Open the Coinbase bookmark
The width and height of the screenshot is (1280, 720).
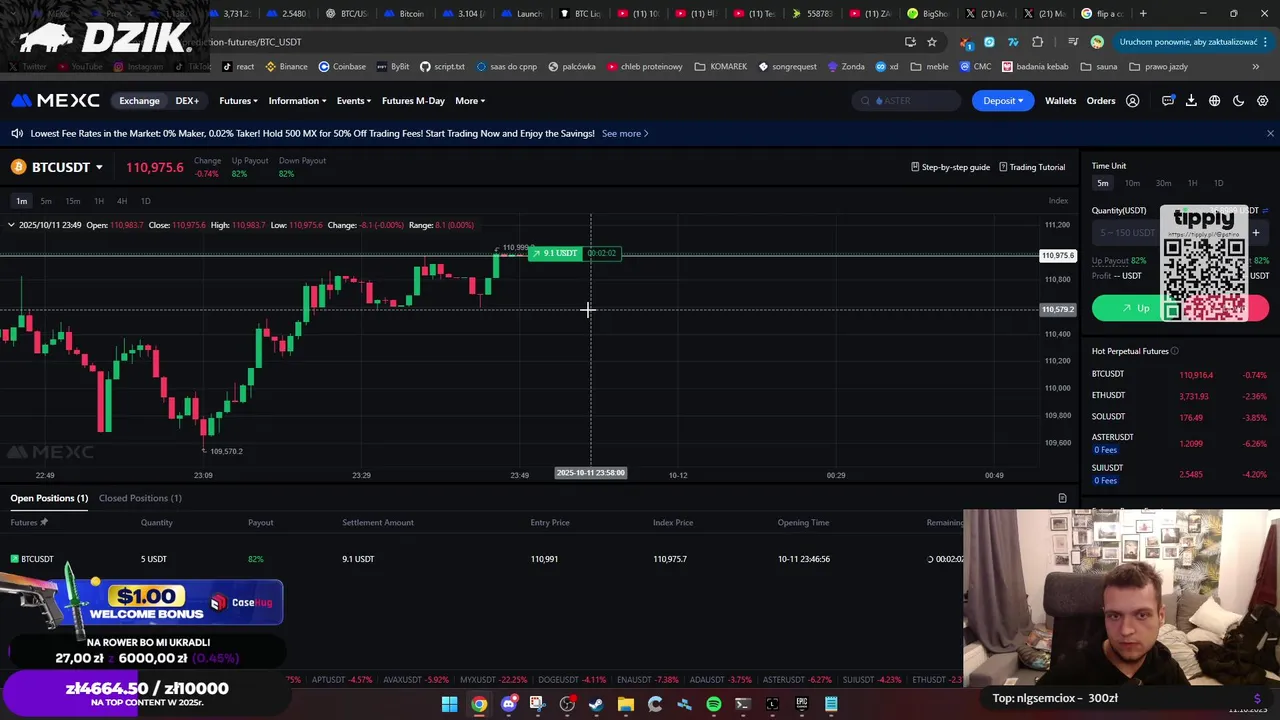342,67
